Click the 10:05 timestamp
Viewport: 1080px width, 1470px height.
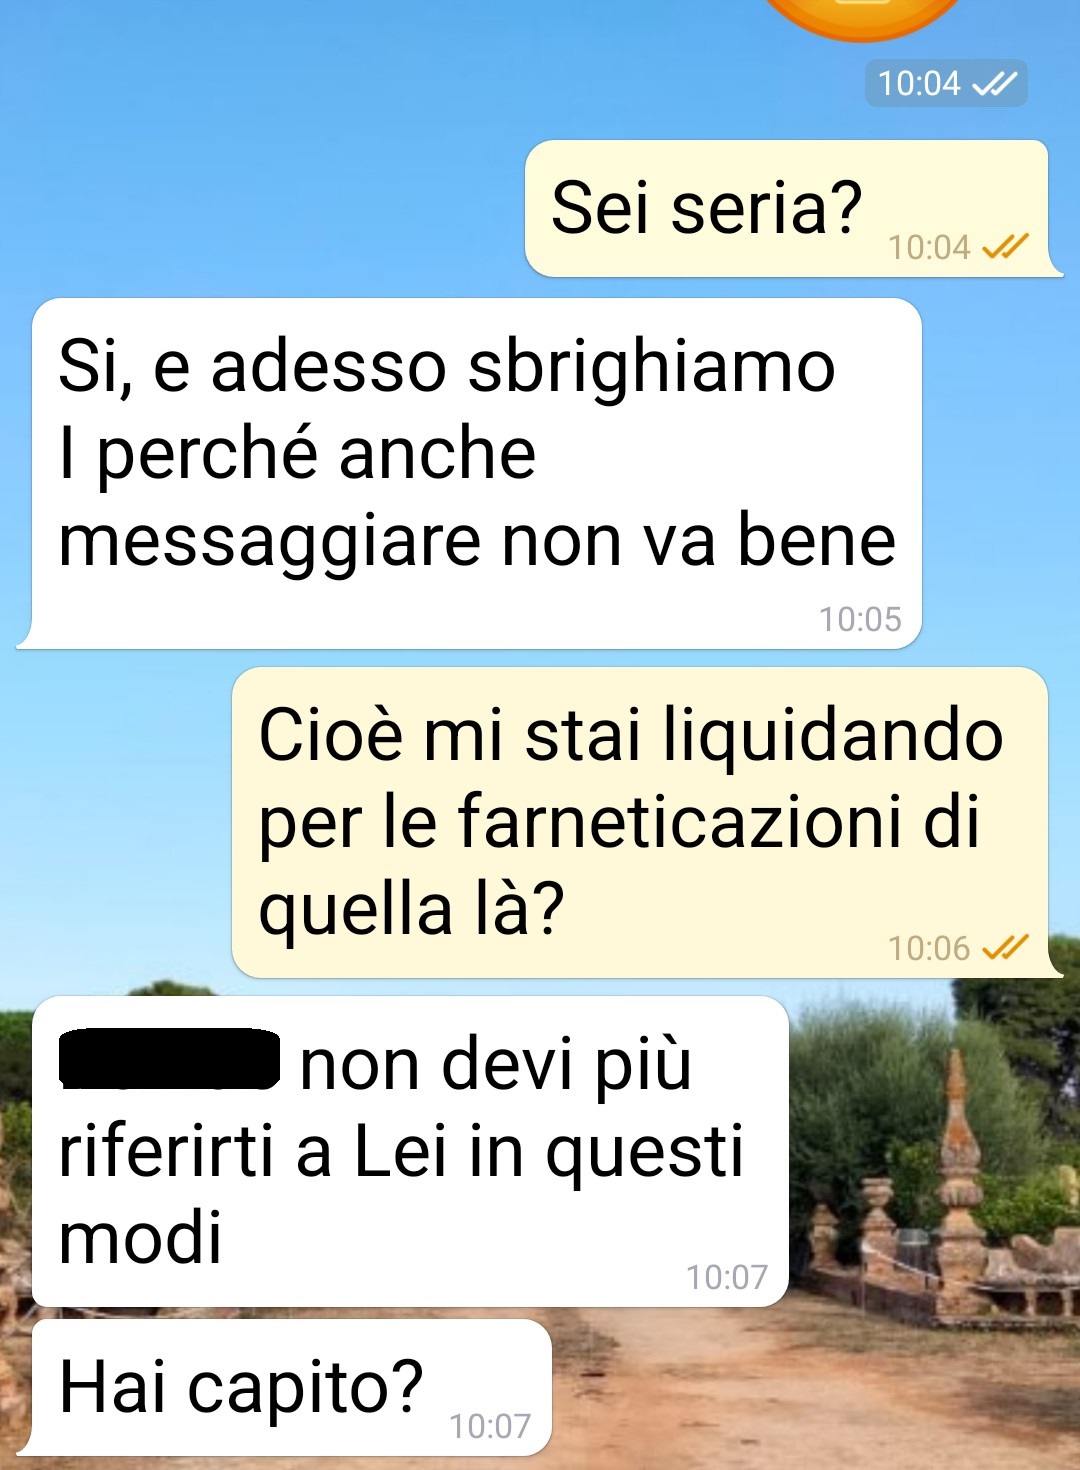pos(860,619)
